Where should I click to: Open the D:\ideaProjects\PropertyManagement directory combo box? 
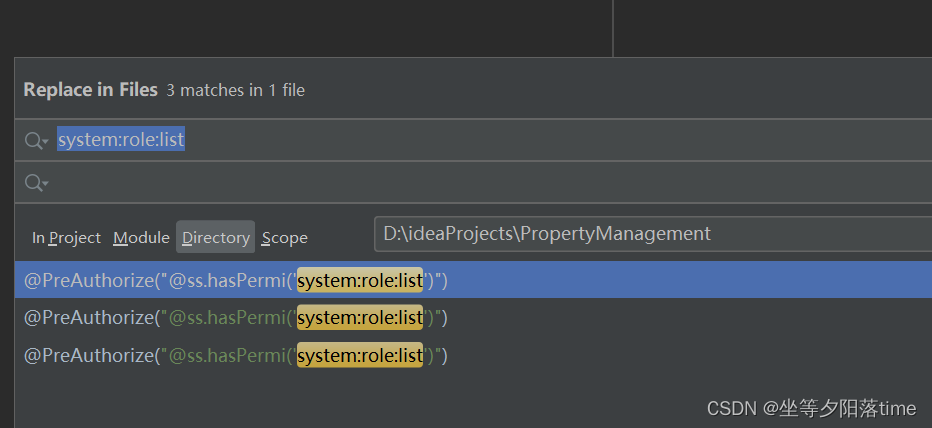pyautogui.click(x=653, y=234)
